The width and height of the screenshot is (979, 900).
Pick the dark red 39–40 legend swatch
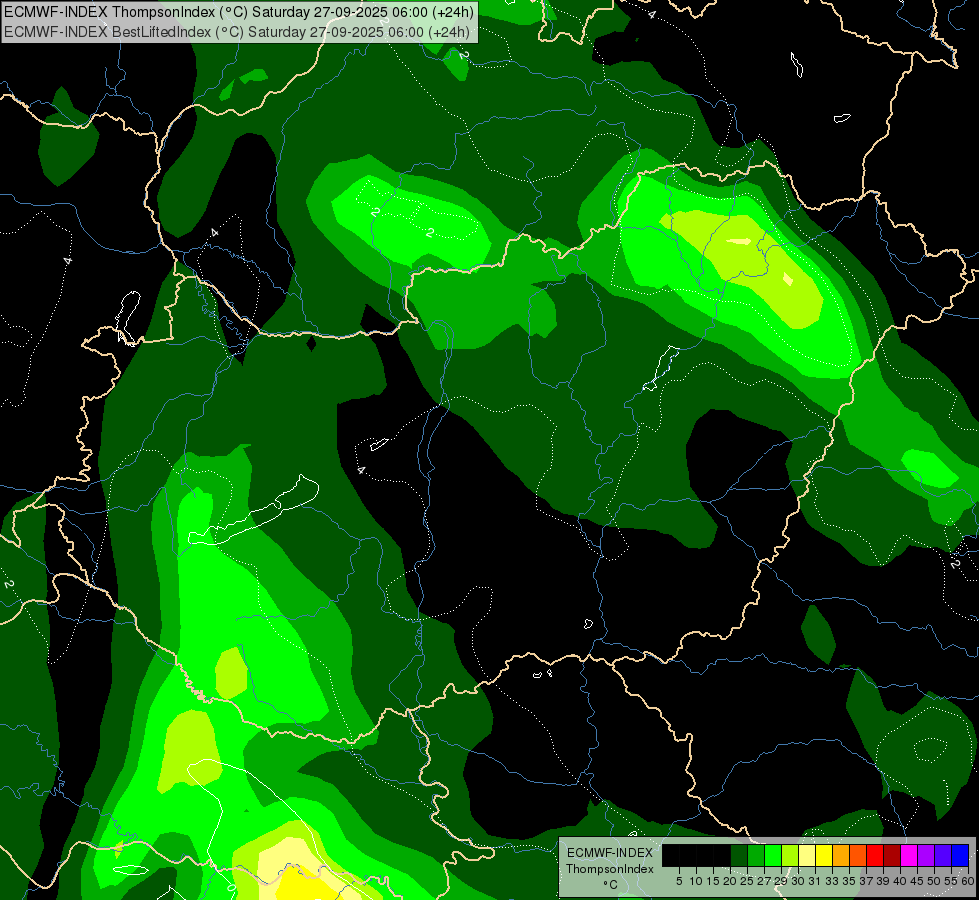[x=892, y=855]
